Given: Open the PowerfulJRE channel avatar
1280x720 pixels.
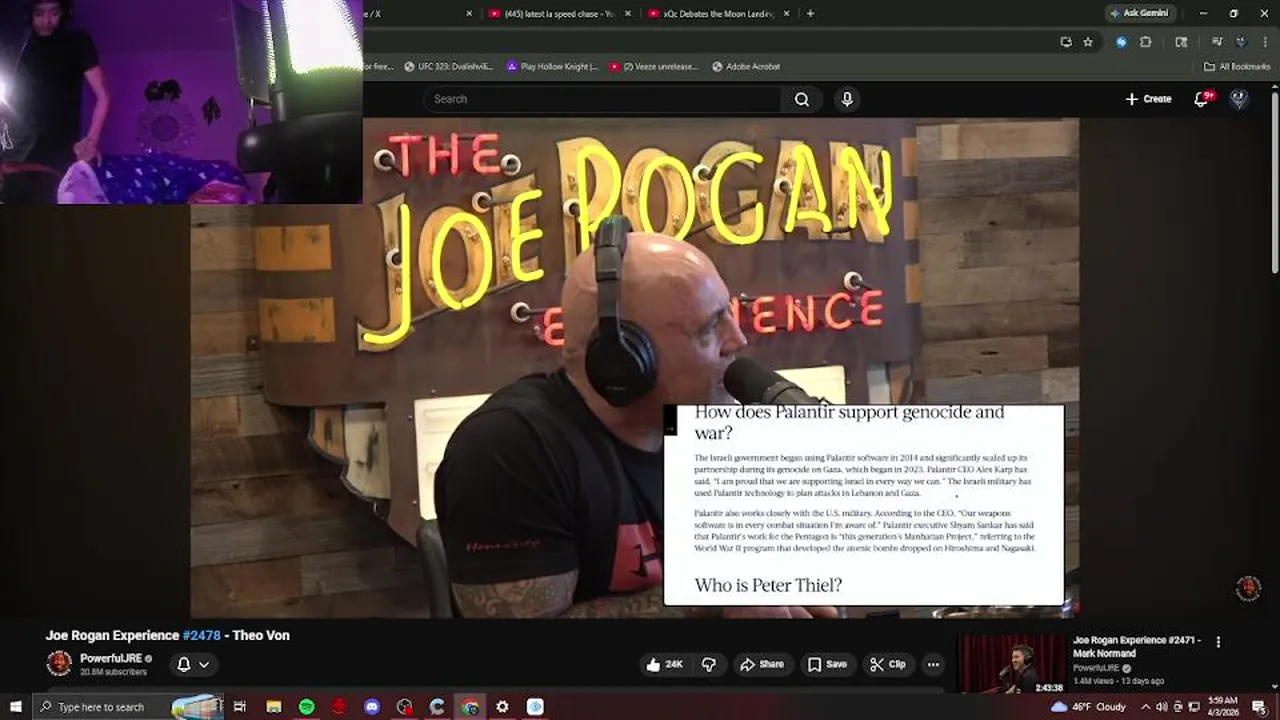Looking at the screenshot, I should coord(59,664).
